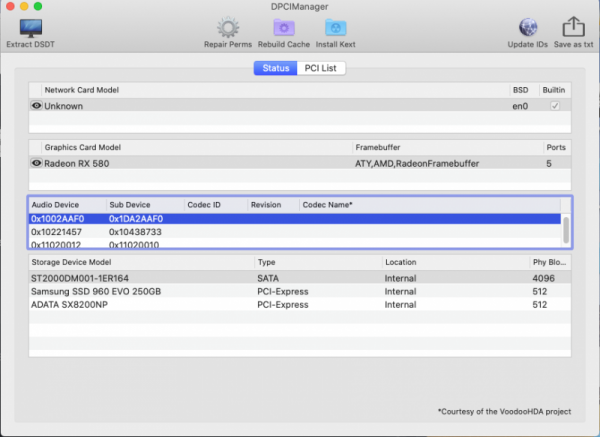Click Audio Device column header
This screenshot has height=437, width=600.
(x=55, y=205)
